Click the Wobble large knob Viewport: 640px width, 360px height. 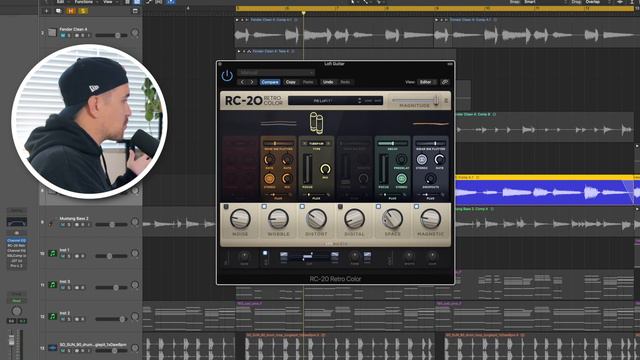coord(278,219)
